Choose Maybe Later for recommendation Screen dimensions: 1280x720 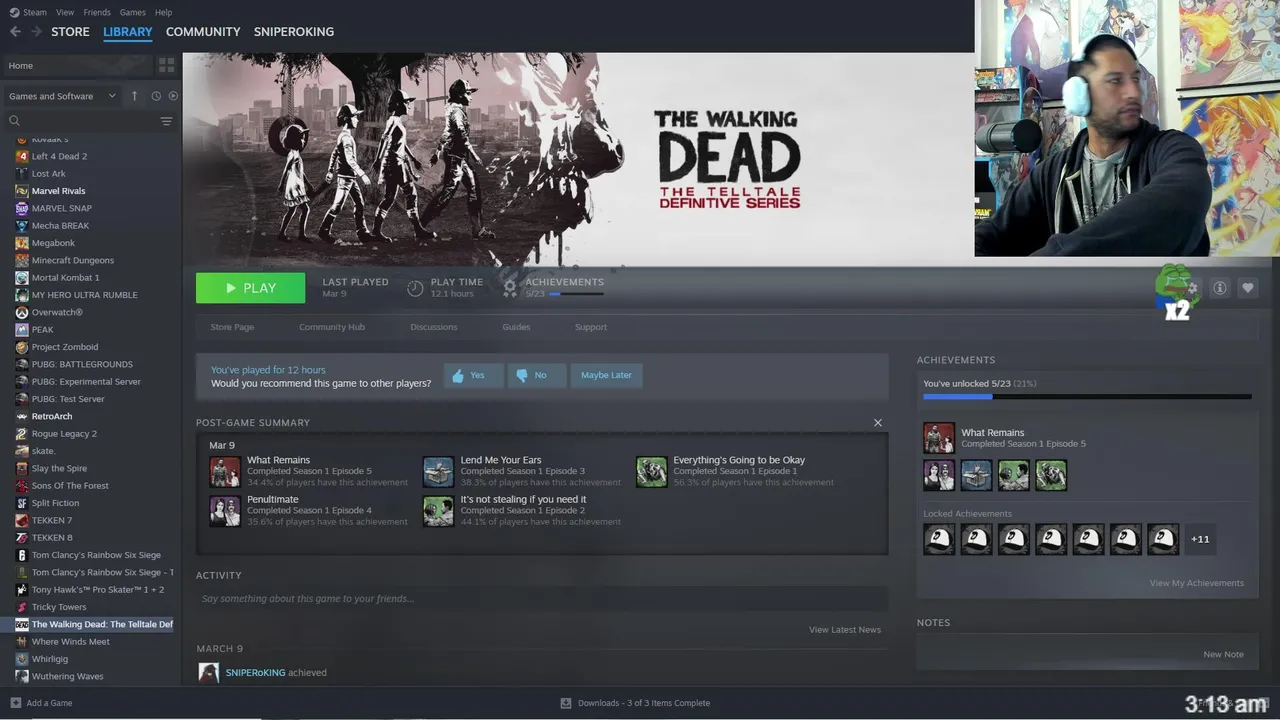[606, 375]
